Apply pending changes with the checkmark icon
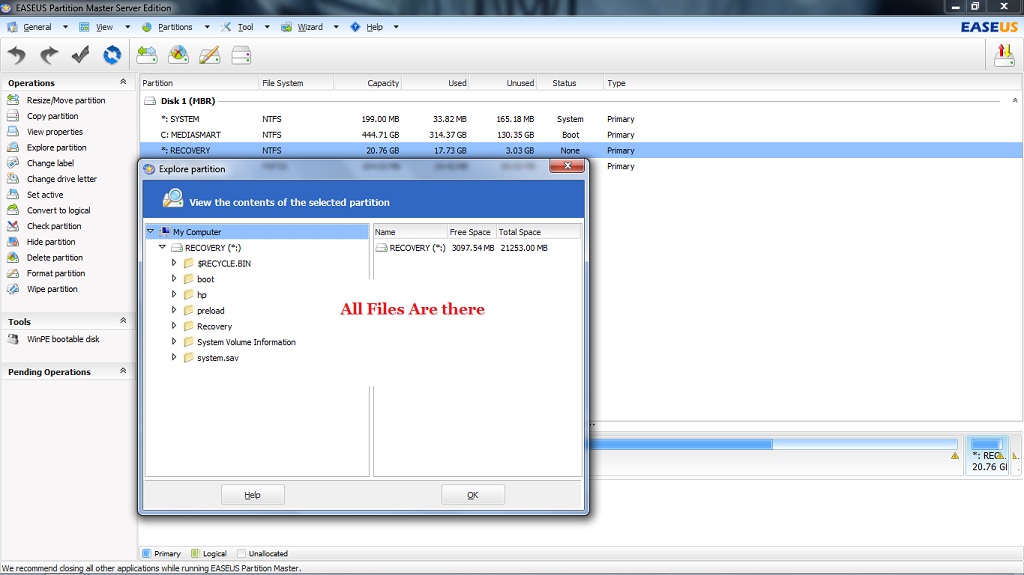Viewport: 1024px width, 575px height. pos(80,56)
